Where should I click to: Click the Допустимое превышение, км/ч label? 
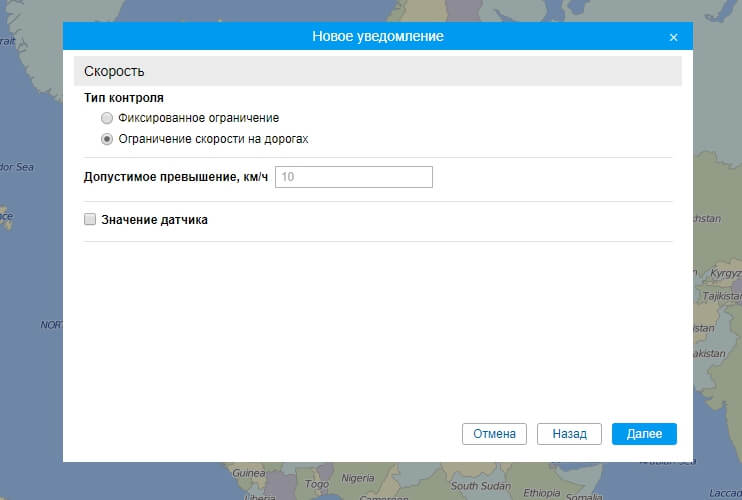tap(176, 177)
